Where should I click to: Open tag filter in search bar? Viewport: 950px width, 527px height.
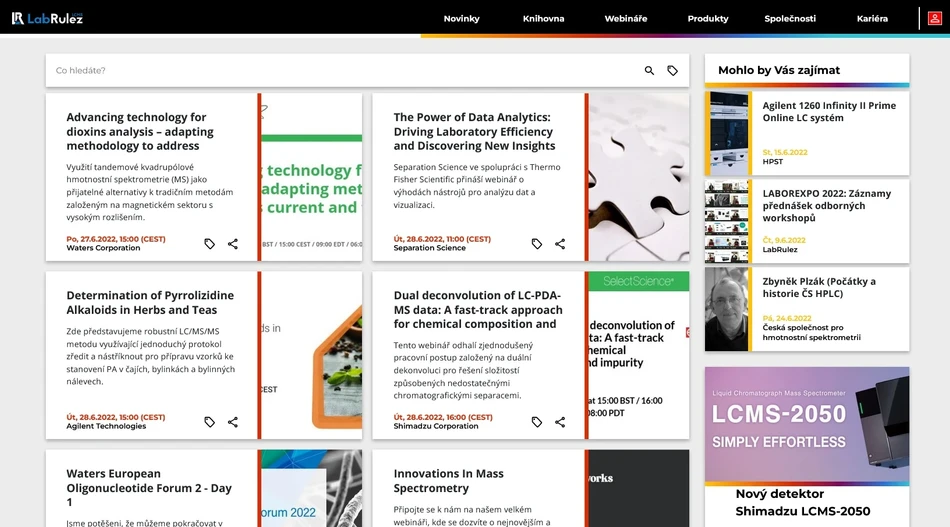(673, 71)
